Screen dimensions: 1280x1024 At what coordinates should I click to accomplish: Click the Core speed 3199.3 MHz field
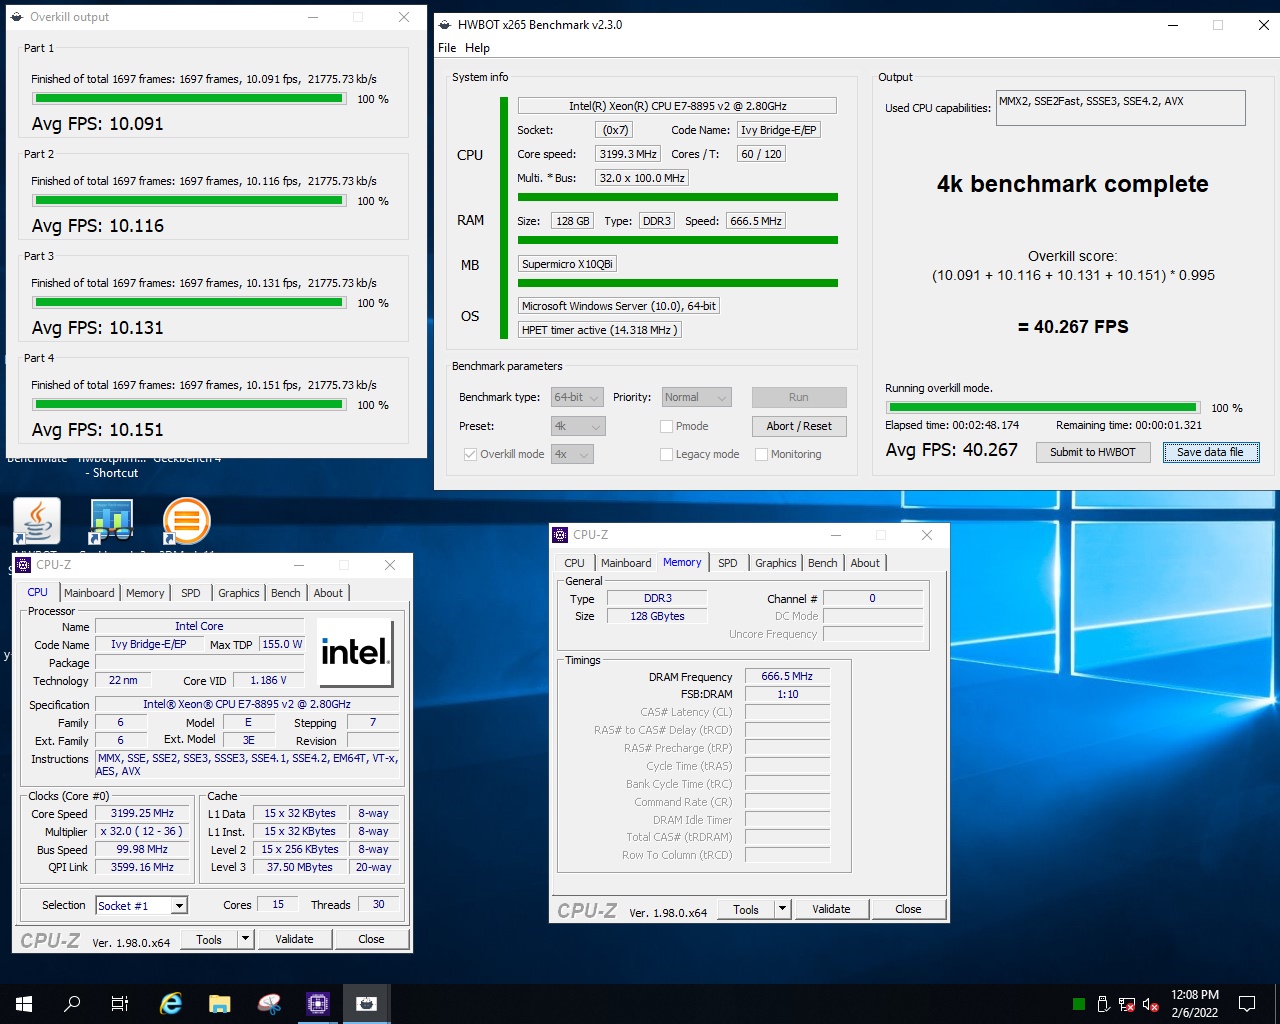(x=628, y=154)
